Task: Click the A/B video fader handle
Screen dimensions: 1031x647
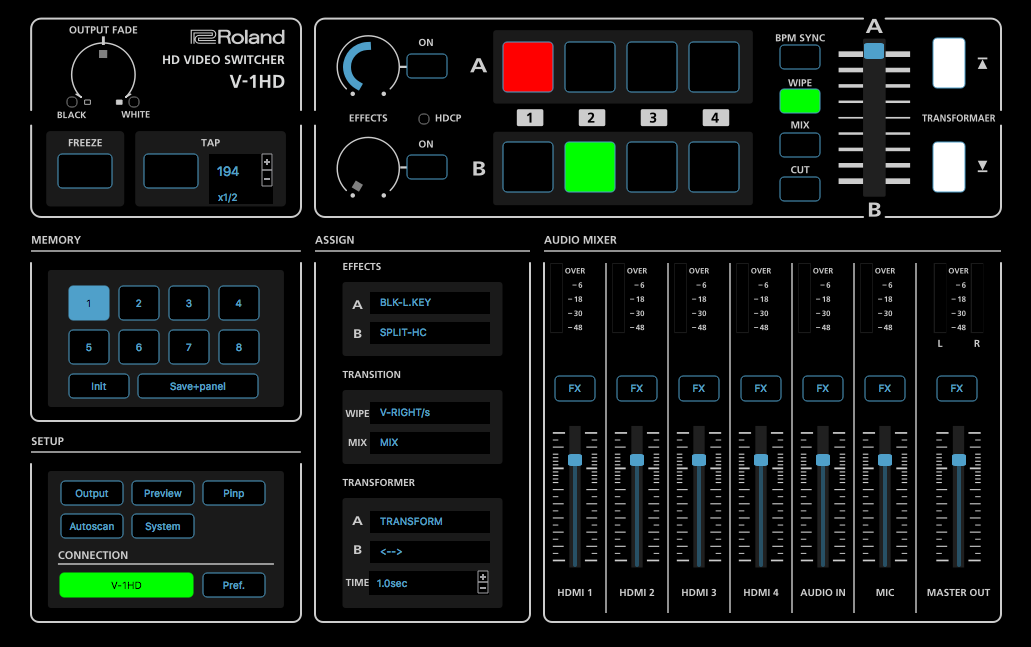Action: point(874,51)
